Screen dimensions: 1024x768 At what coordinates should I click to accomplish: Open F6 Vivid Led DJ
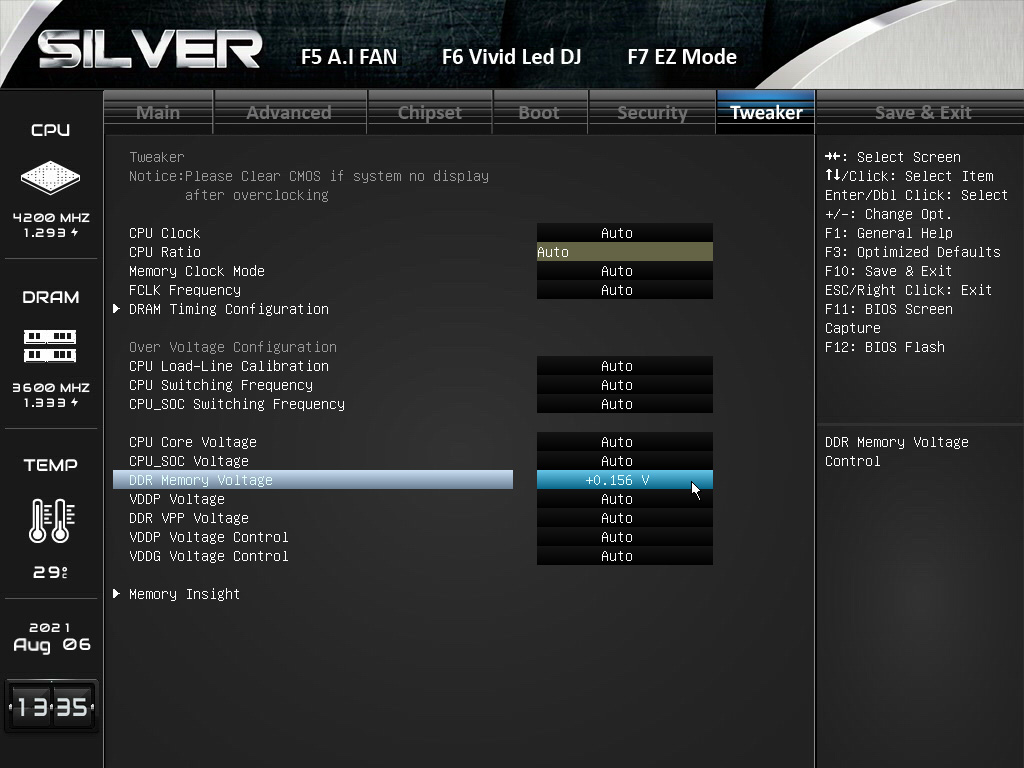point(511,57)
